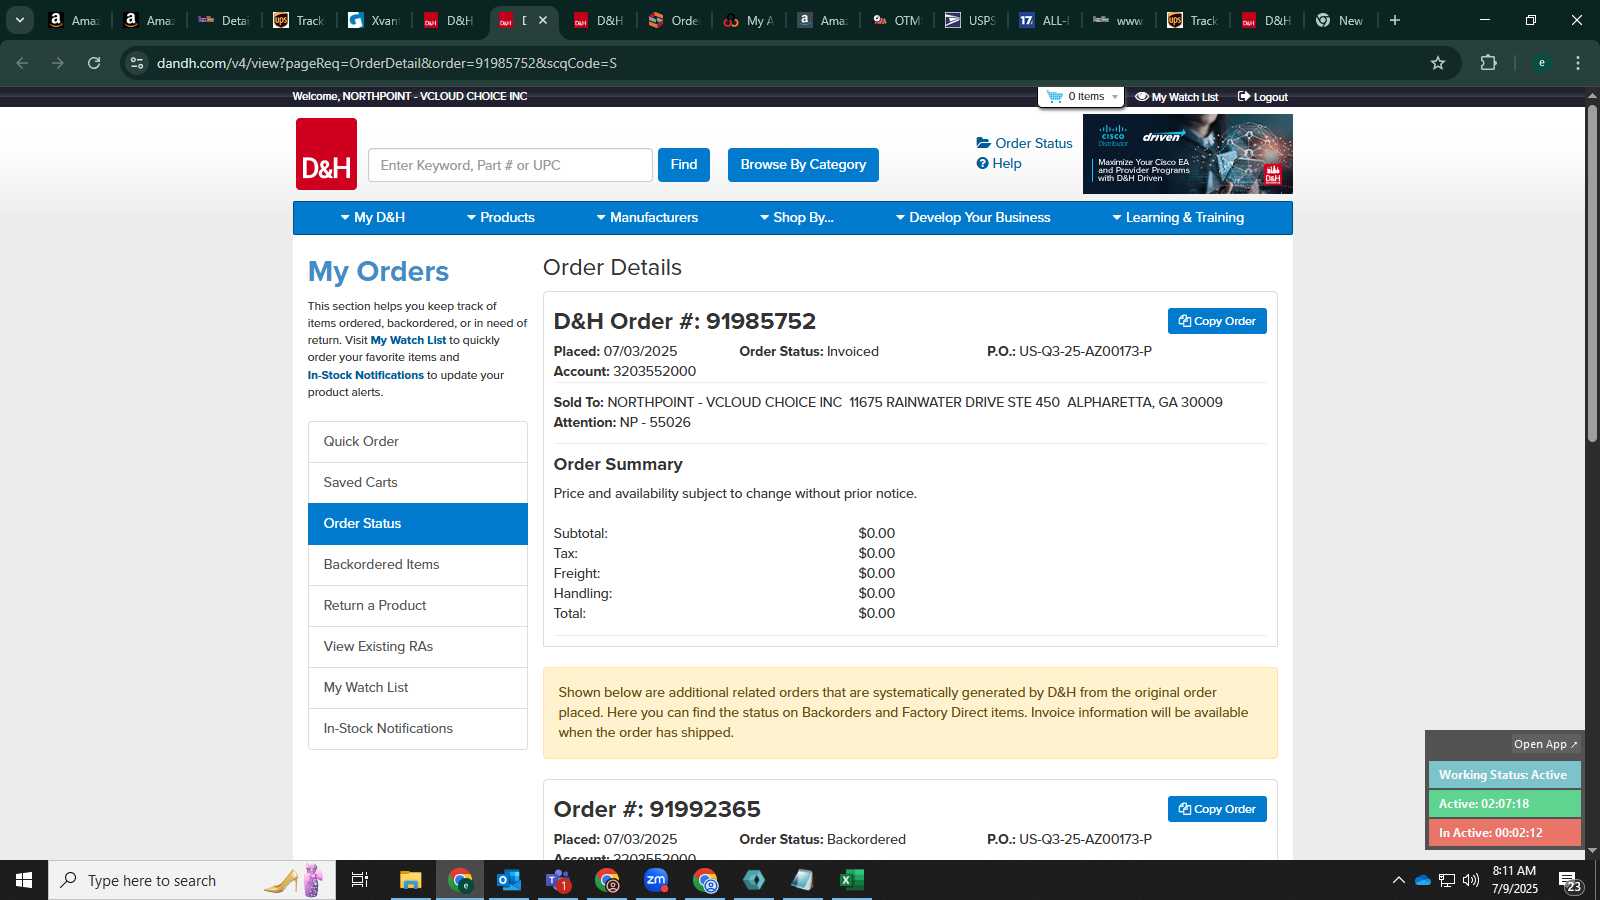Select In-Stock Notifications in sidebar
The image size is (1600, 900).
(417, 729)
